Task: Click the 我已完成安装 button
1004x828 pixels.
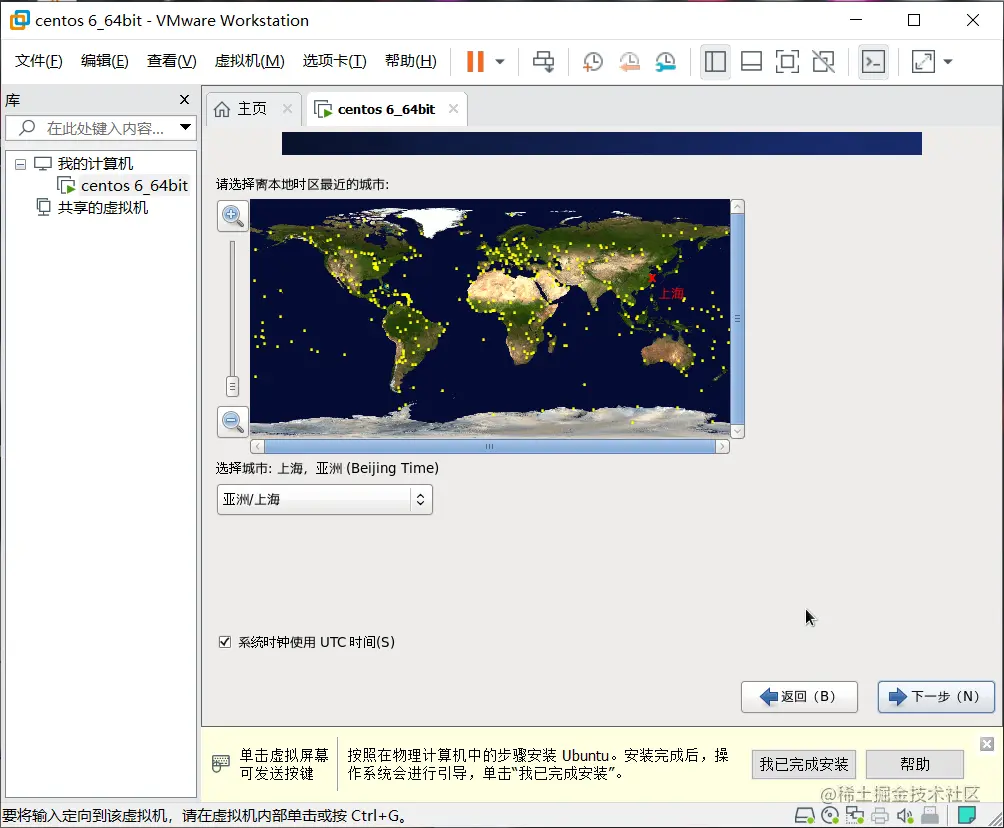Action: (x=804, y=764)
